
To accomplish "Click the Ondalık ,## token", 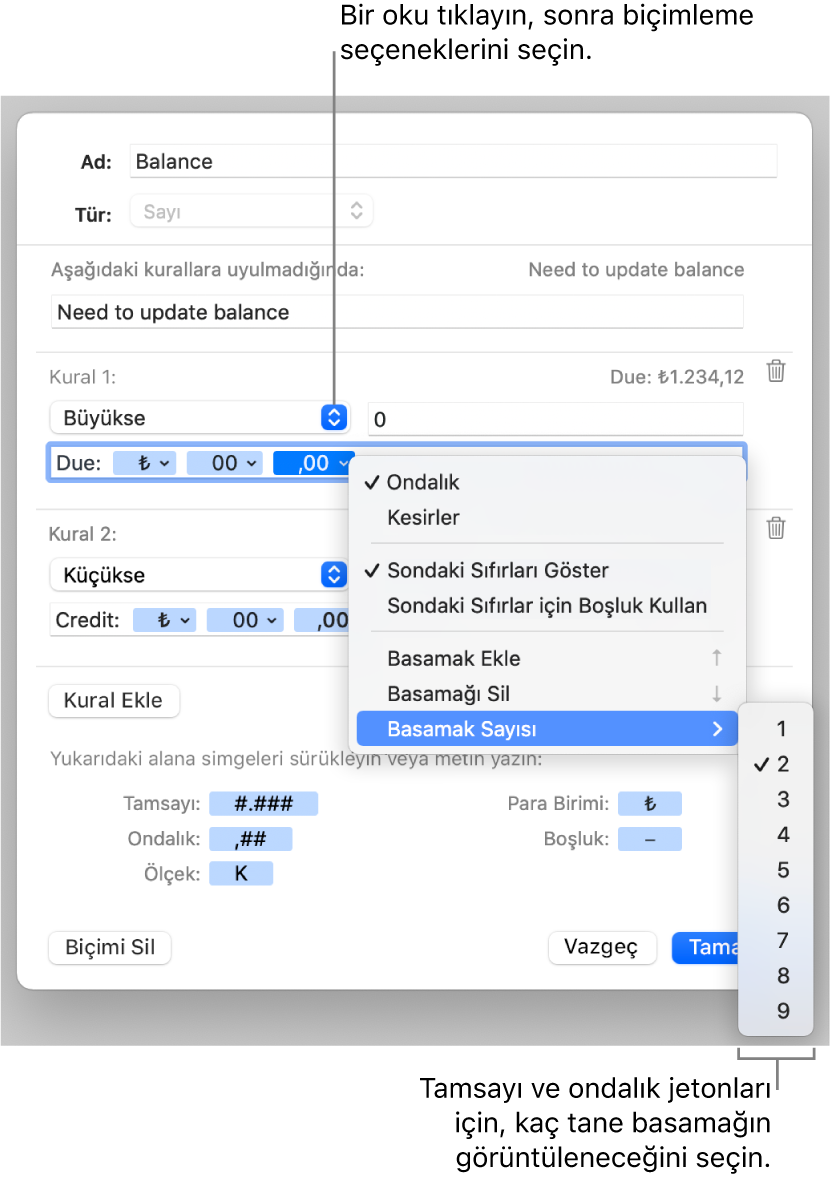I will point(251,839).
